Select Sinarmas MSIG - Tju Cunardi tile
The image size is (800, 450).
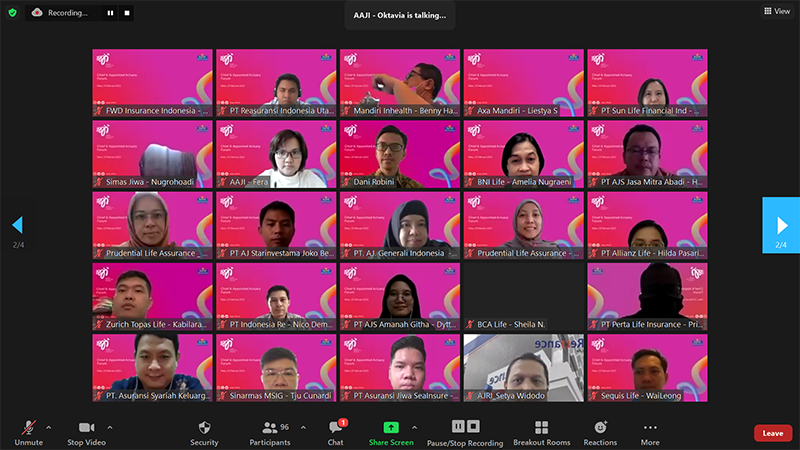click(x=276, y=368)
